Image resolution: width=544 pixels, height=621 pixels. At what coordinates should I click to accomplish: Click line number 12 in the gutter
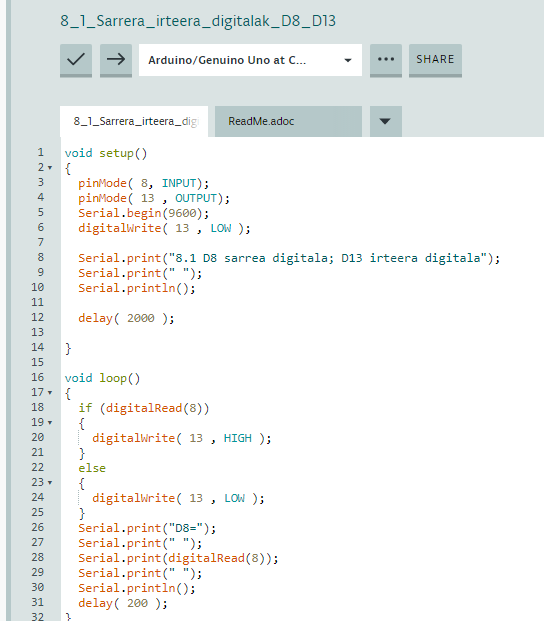tap(38, 318)
